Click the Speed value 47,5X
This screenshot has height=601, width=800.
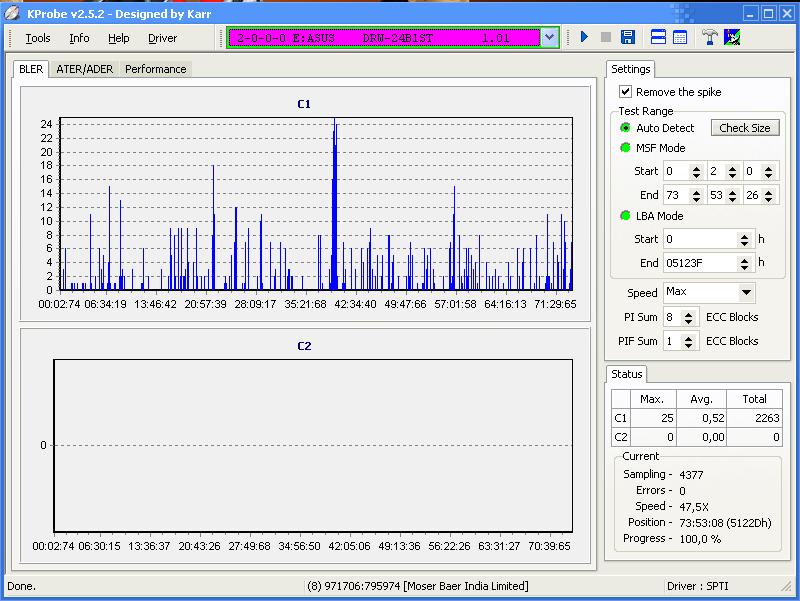694,507
